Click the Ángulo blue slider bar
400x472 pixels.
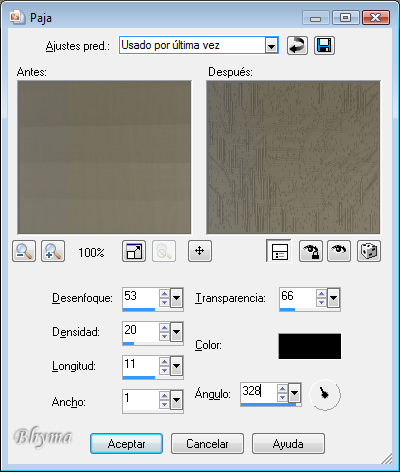[x=268, y=405]
